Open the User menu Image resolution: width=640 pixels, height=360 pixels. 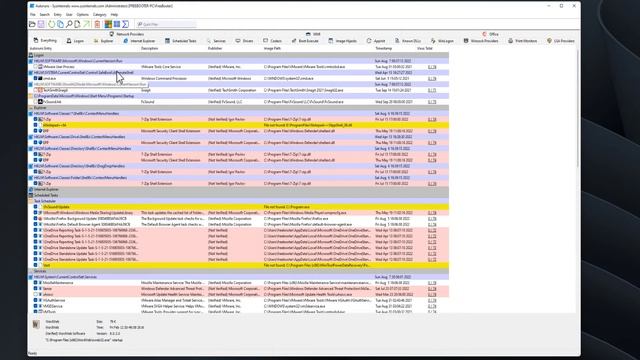click(x=69, y=15)
